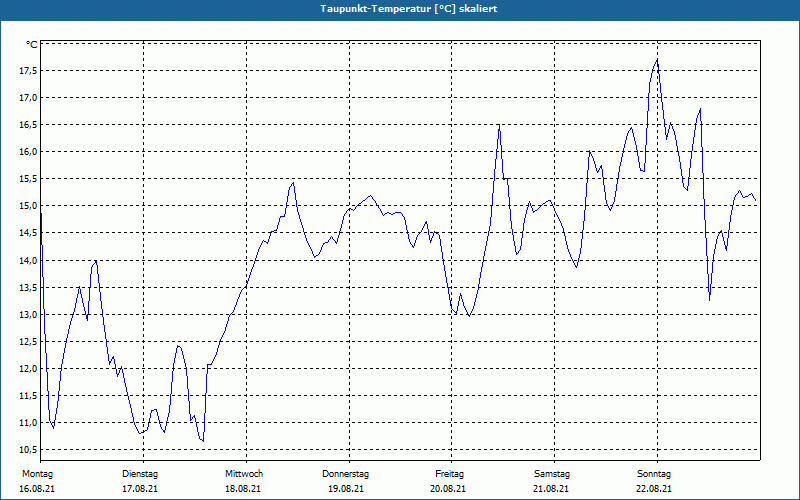
Task: Click the Montag day label
Action: coord(37,474)
